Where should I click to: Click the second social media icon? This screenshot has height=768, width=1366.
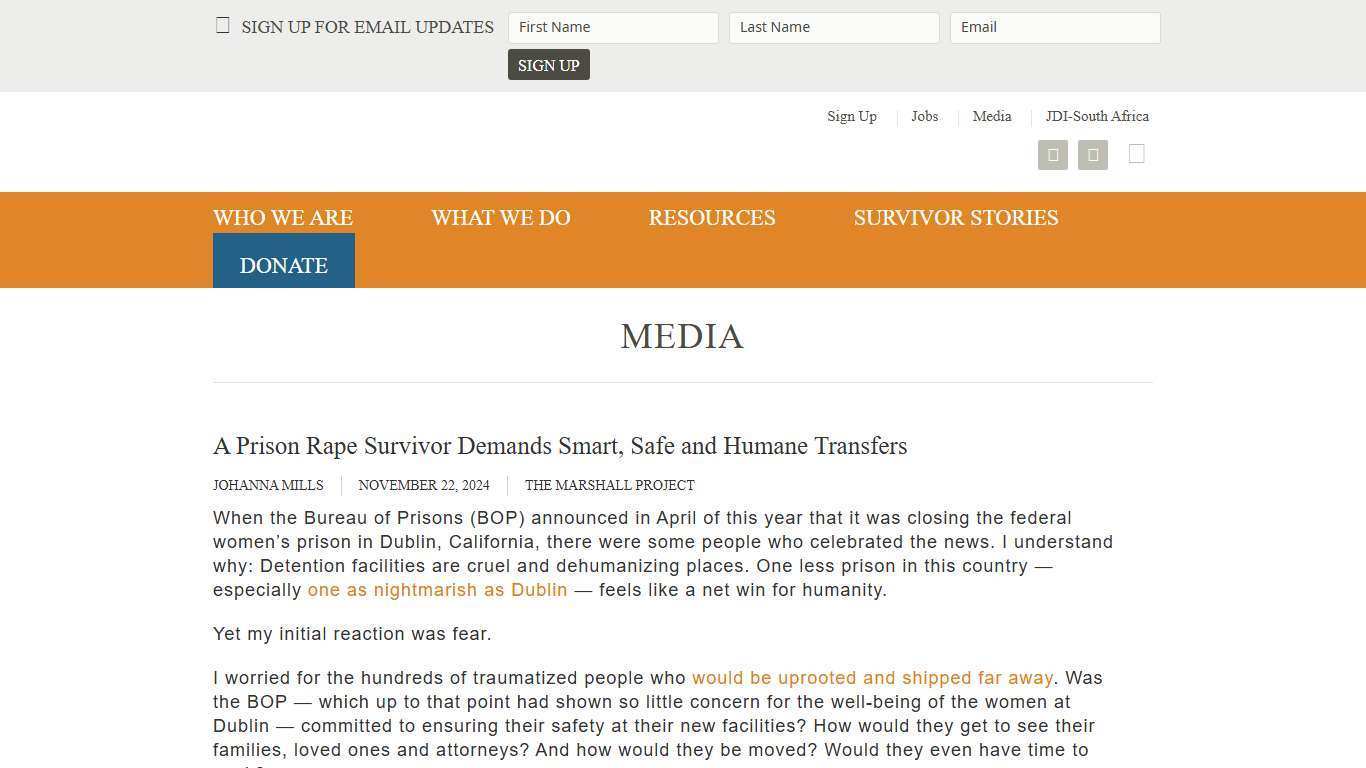click(x=1093, y=154)
